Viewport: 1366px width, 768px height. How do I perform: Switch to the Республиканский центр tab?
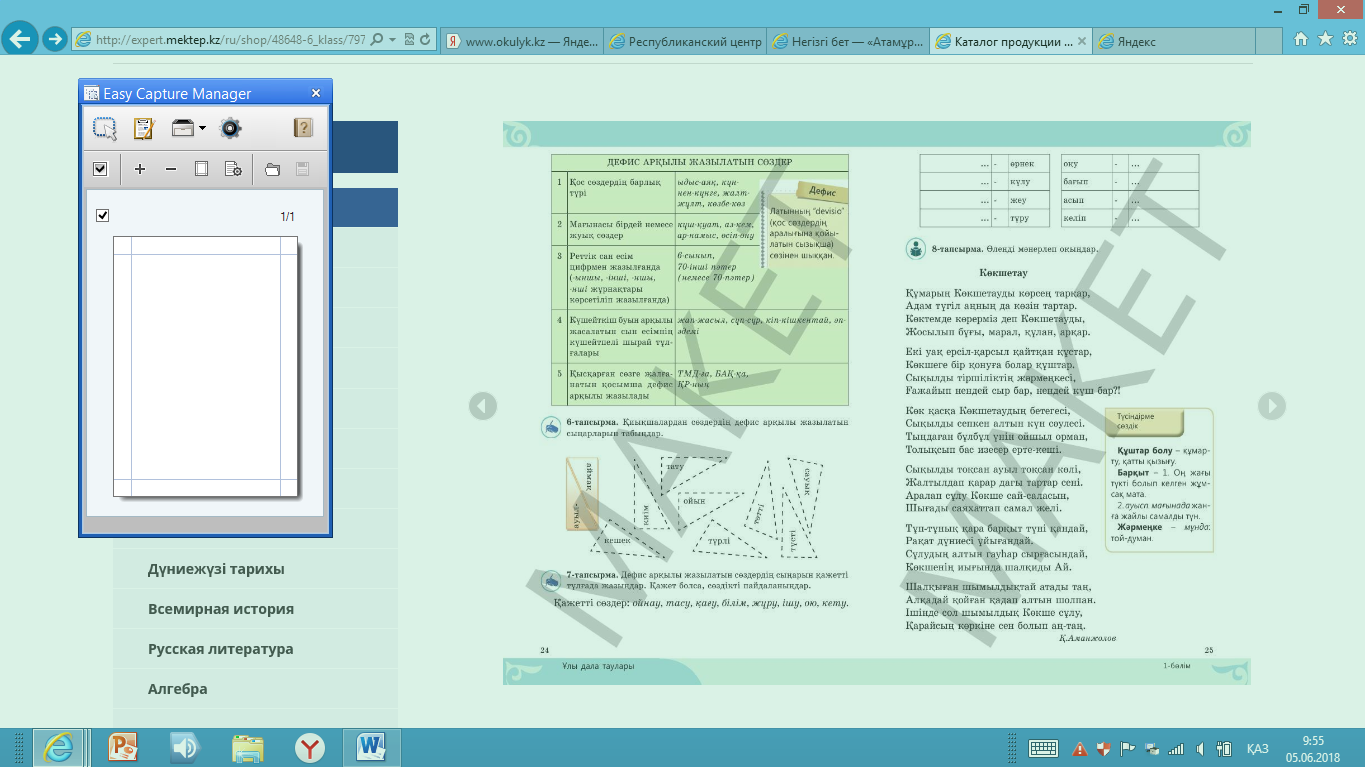click(x=685, y=41)
